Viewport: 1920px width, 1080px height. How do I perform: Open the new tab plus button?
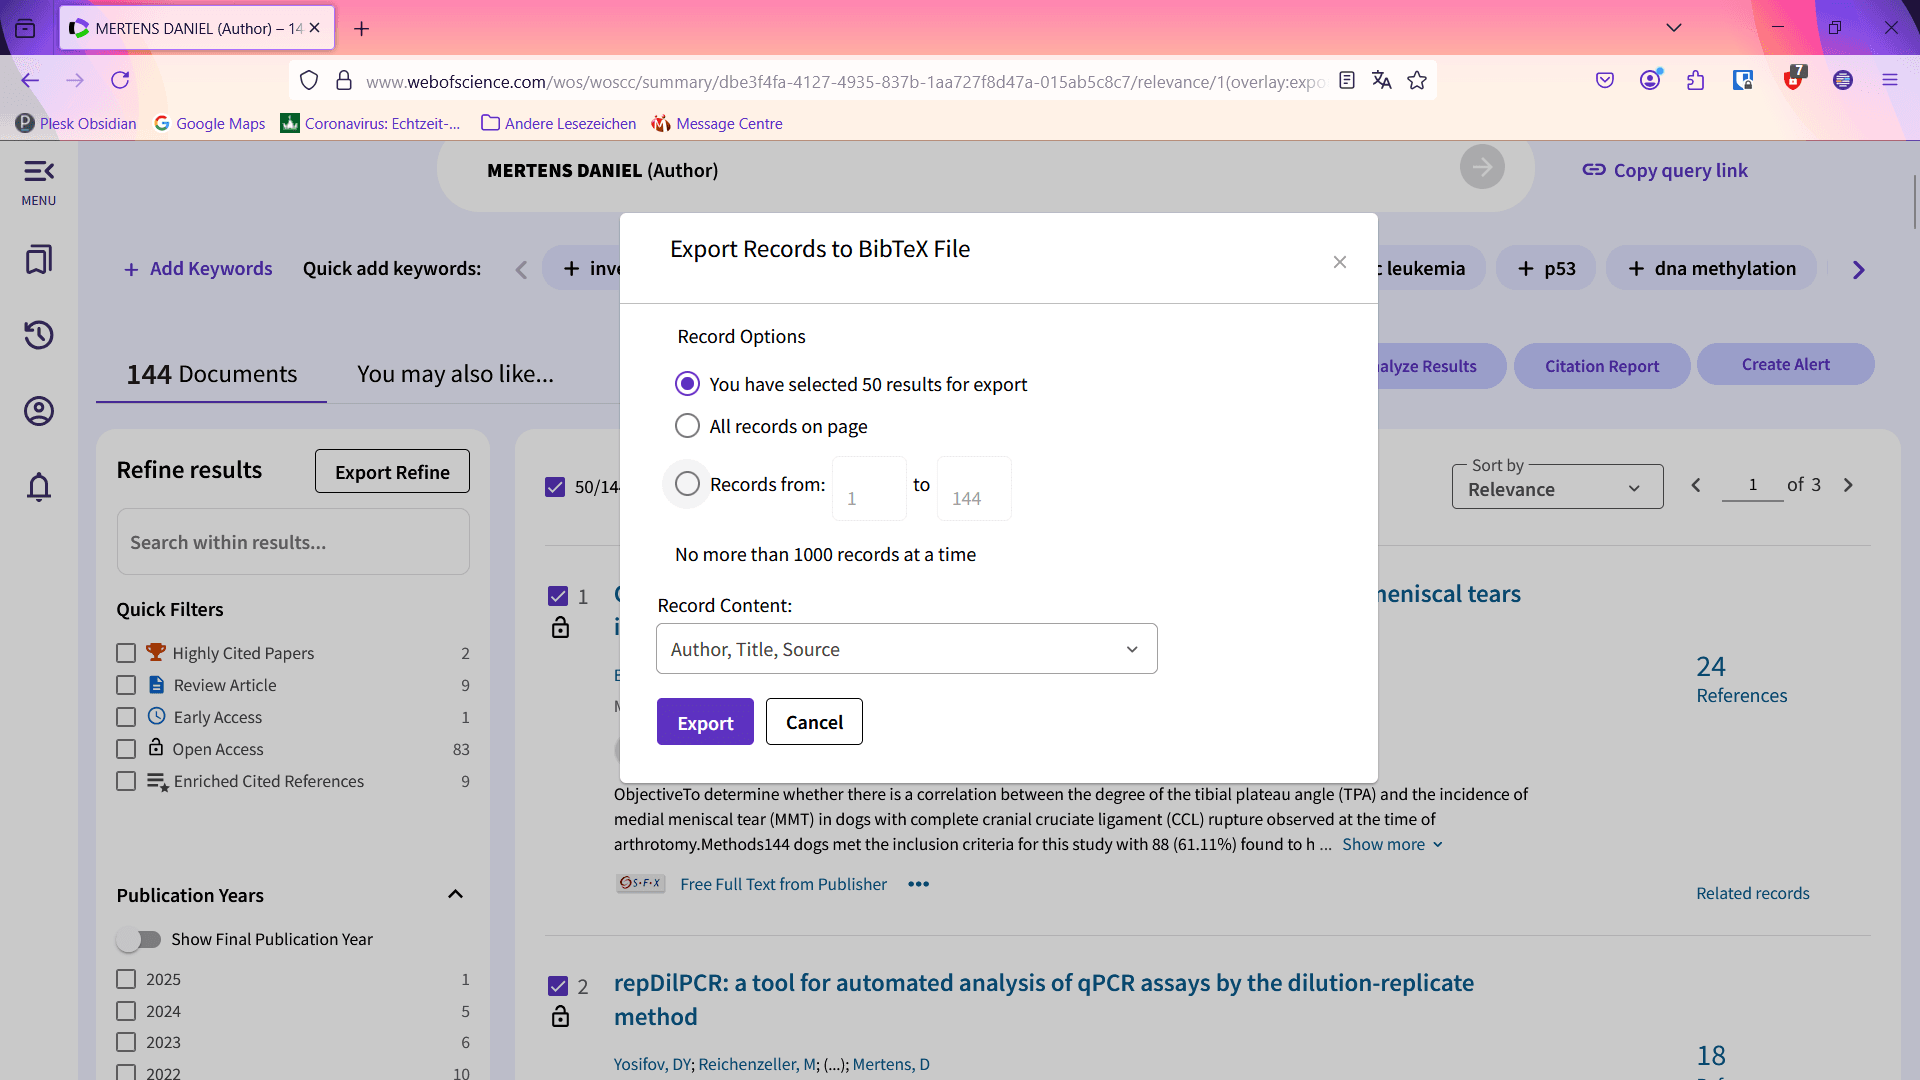pos(362,29)
